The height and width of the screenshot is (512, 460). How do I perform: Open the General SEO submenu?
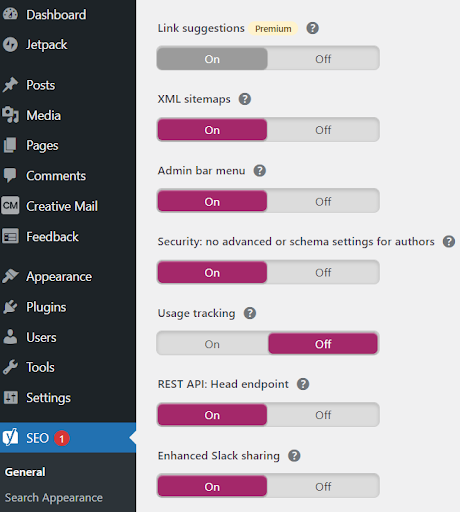25,472
